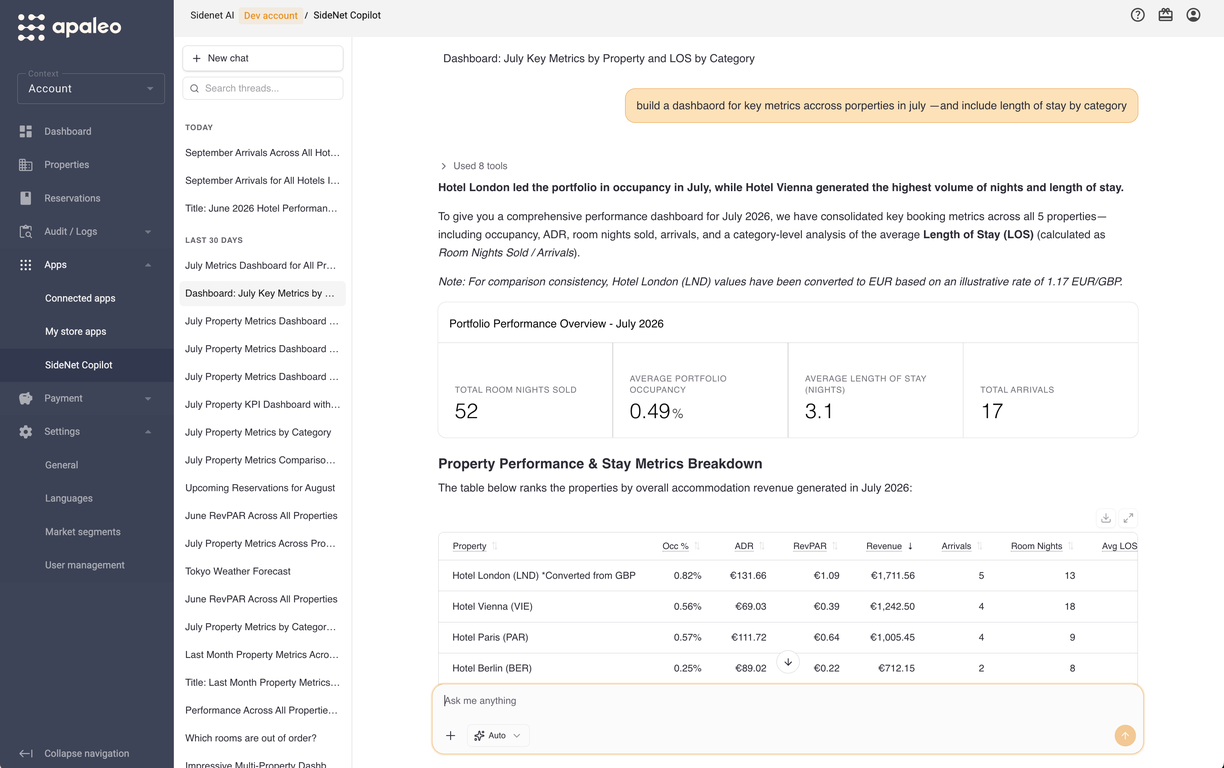Click the Dashboard sidebar icon
The width and height of the screenshot is (1224, 768).
coord(26,131)
